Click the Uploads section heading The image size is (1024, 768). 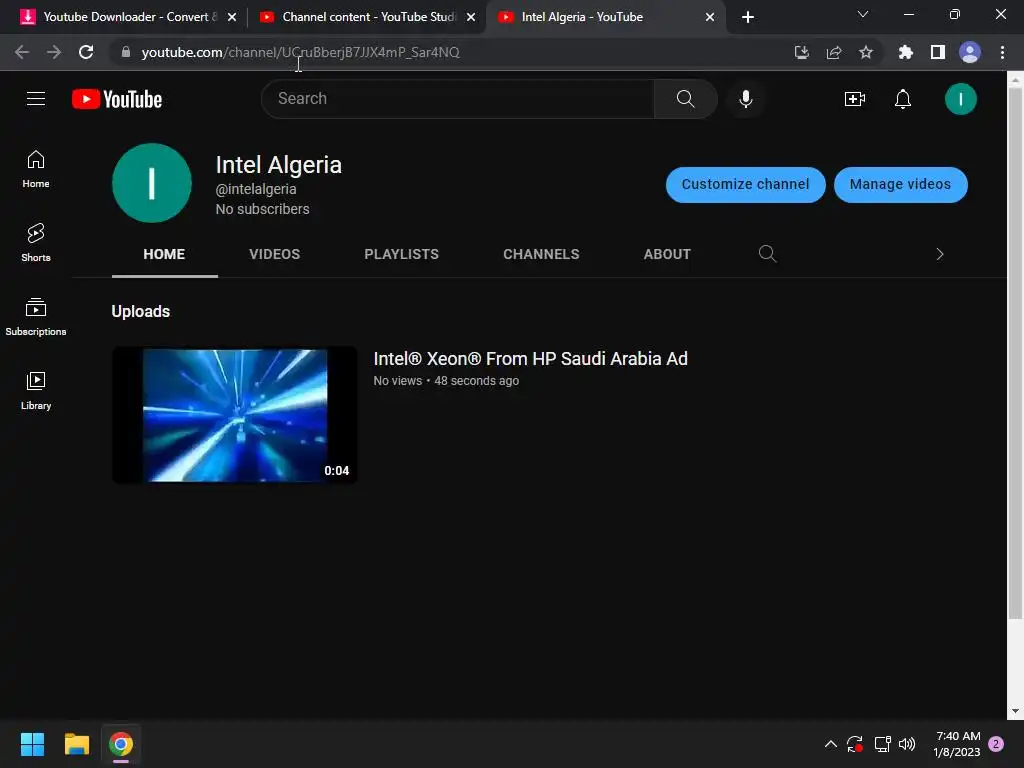click(140, 312)
